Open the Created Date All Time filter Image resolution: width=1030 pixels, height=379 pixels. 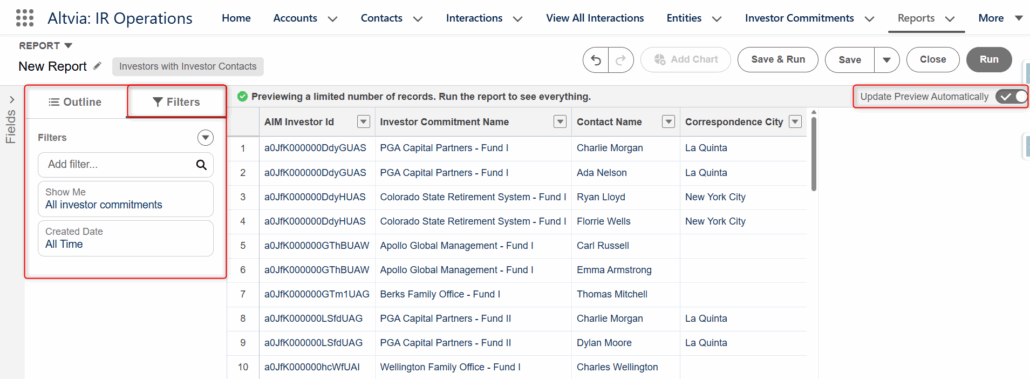click(x=125, y=238)
